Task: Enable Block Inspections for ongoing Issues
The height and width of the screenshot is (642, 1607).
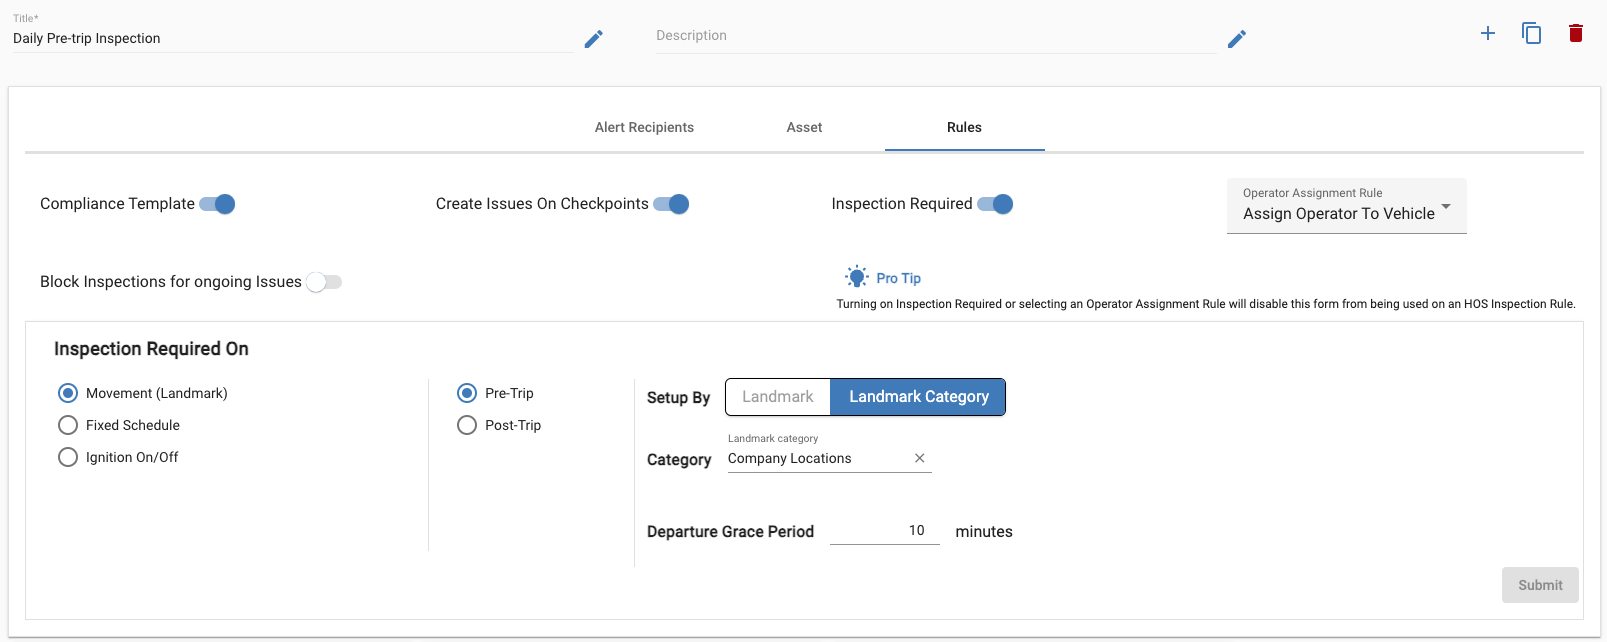Action: click(x=324, y=282)
